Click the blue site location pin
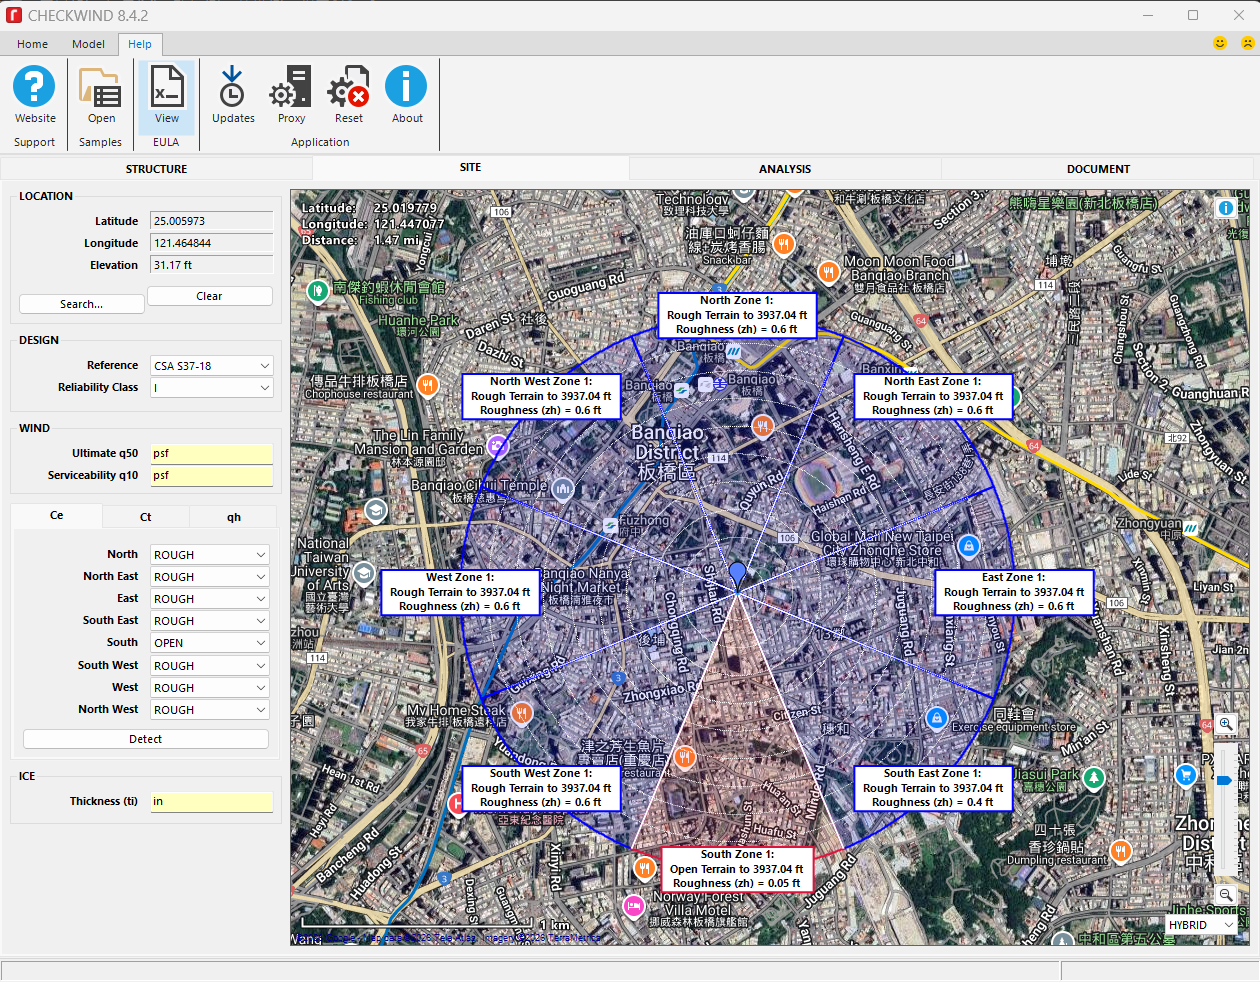The width and height of the screenshot is (1260, 982). [x=738, y=576]
